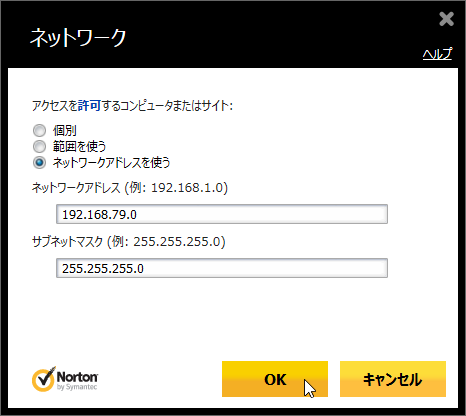Click the 範囲を使う label text

coord(79,146)
